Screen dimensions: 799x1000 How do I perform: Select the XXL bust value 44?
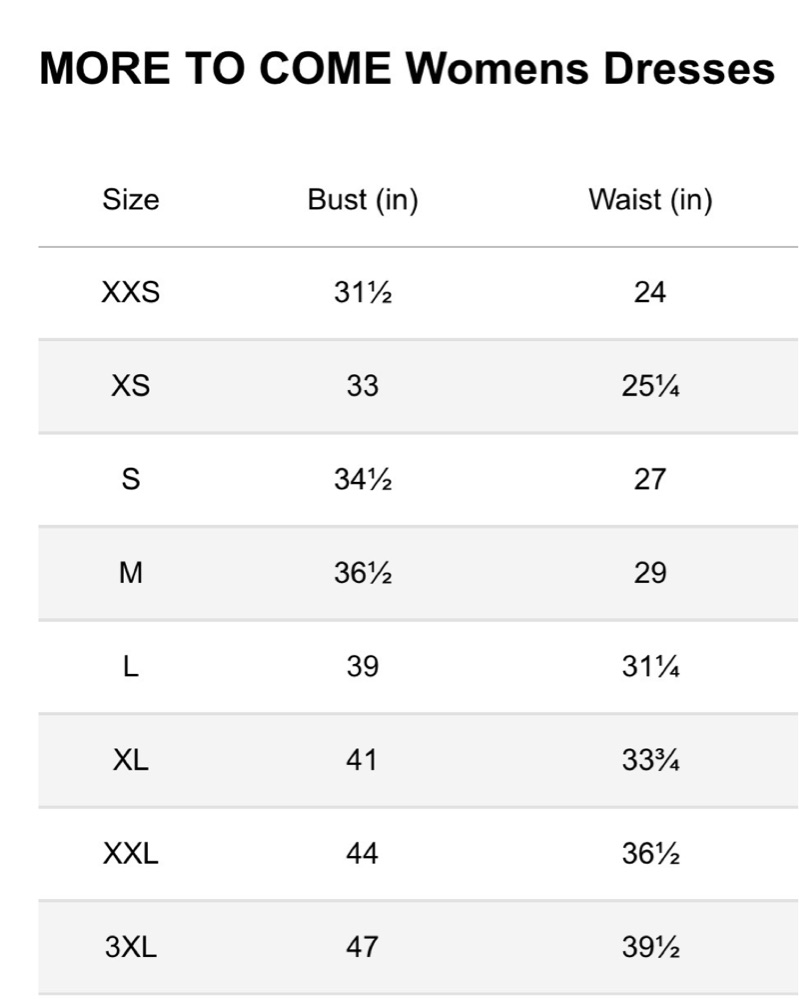tap(363, 853)
